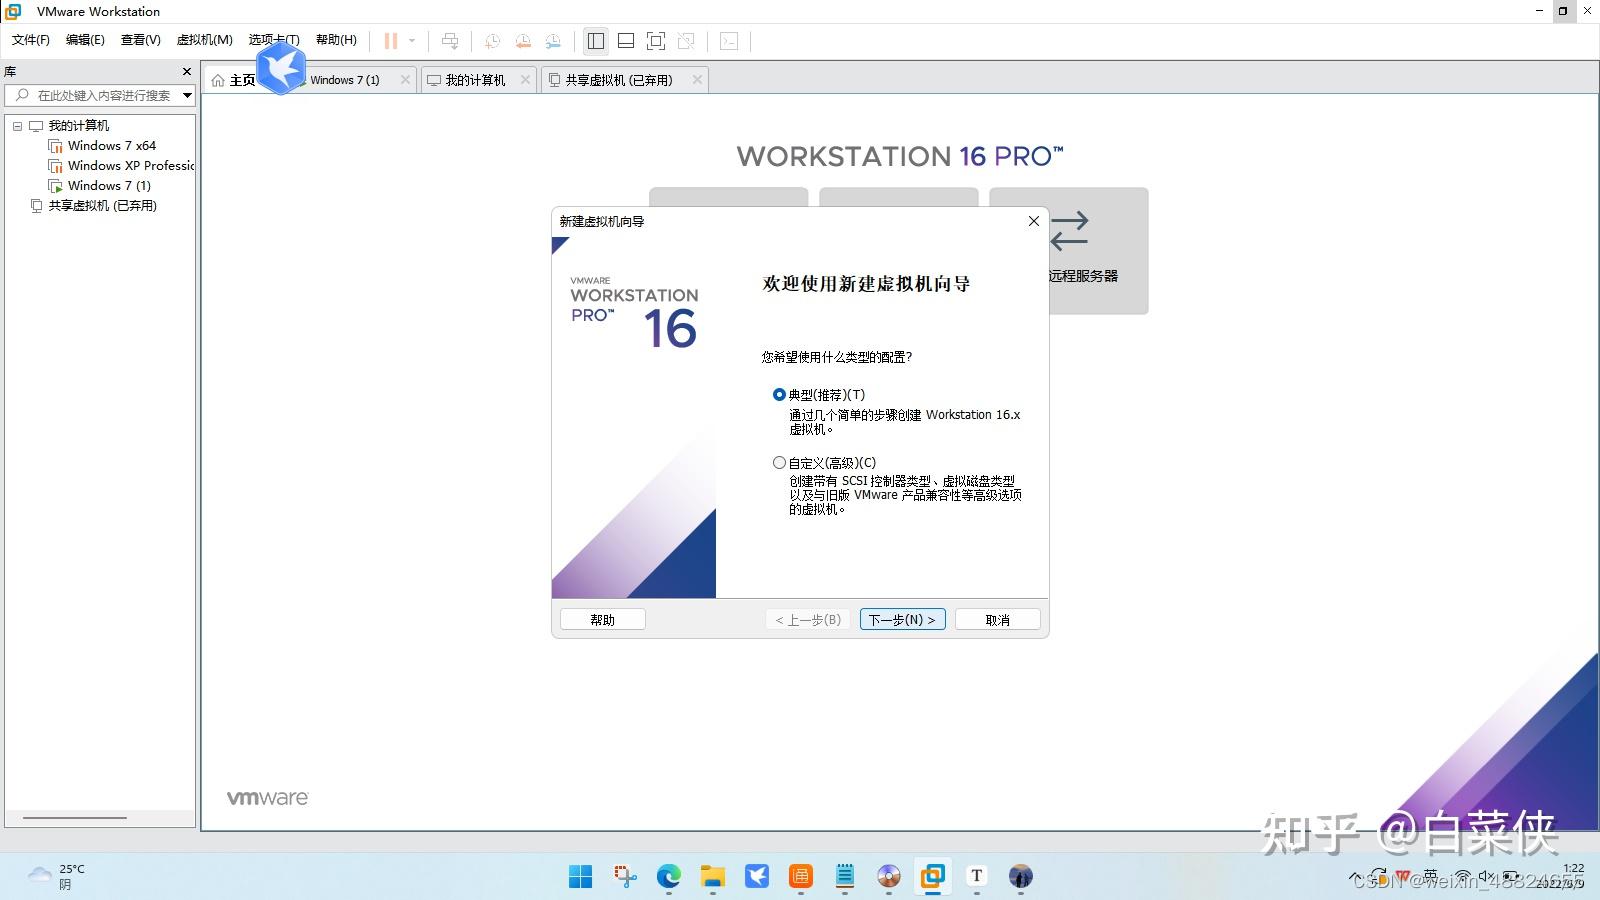Open the Manage Snapshots icon
The image size is (1600, 900).
[x=554, y=41]
